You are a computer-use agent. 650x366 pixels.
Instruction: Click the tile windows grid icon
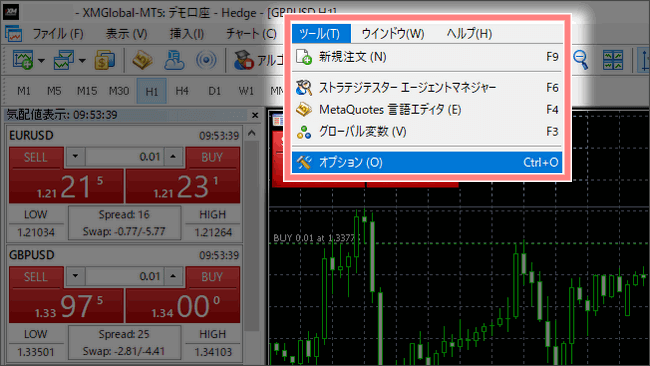point(613,60)
